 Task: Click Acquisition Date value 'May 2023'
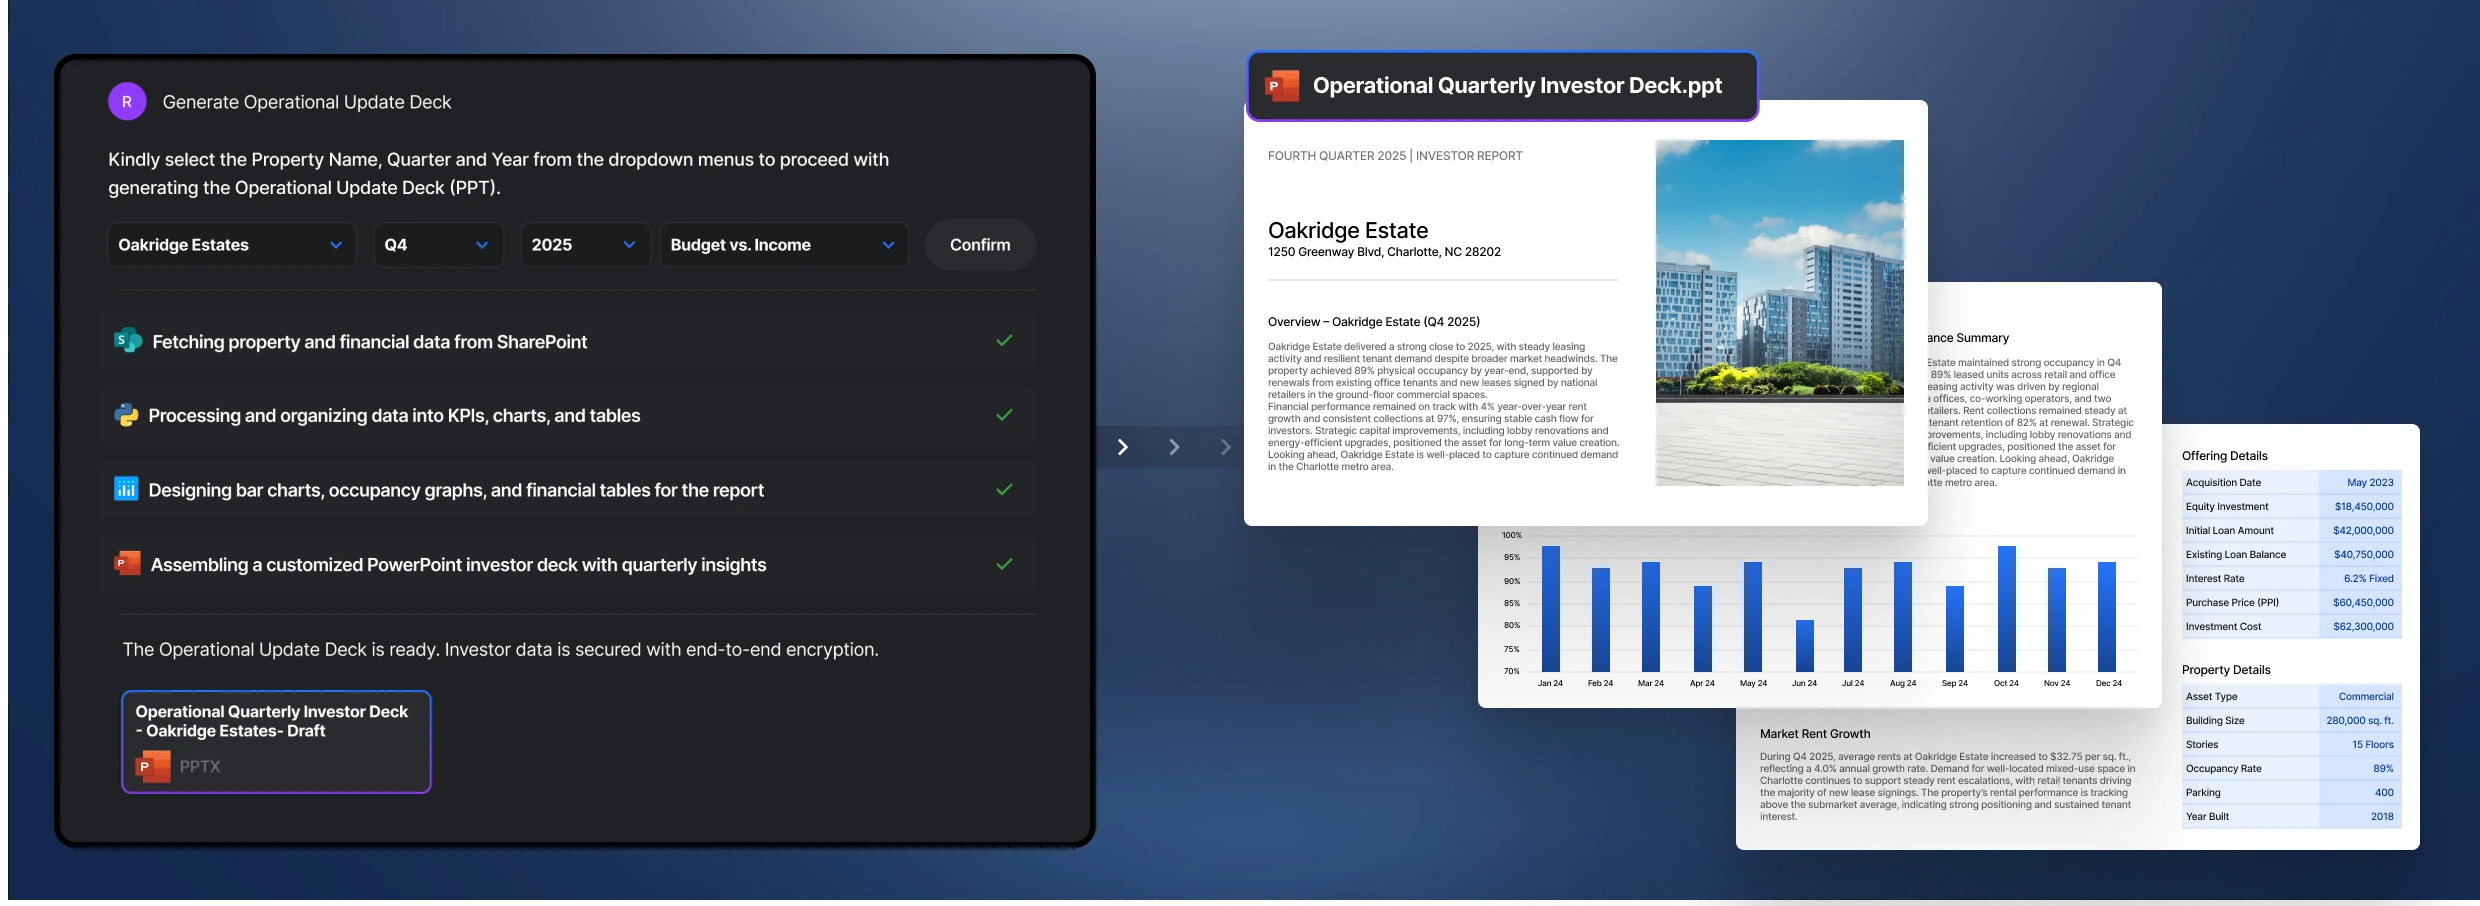(2370, 483)
